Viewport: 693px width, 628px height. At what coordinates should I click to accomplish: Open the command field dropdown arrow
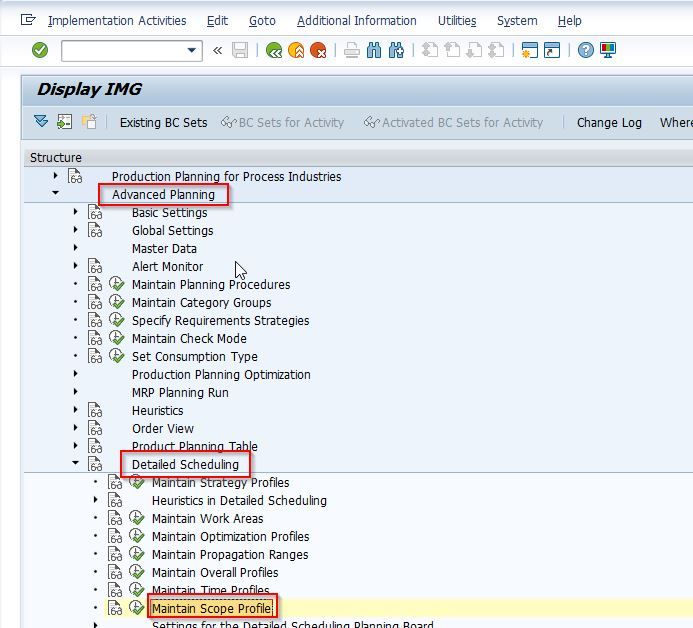tap(192, 50)
